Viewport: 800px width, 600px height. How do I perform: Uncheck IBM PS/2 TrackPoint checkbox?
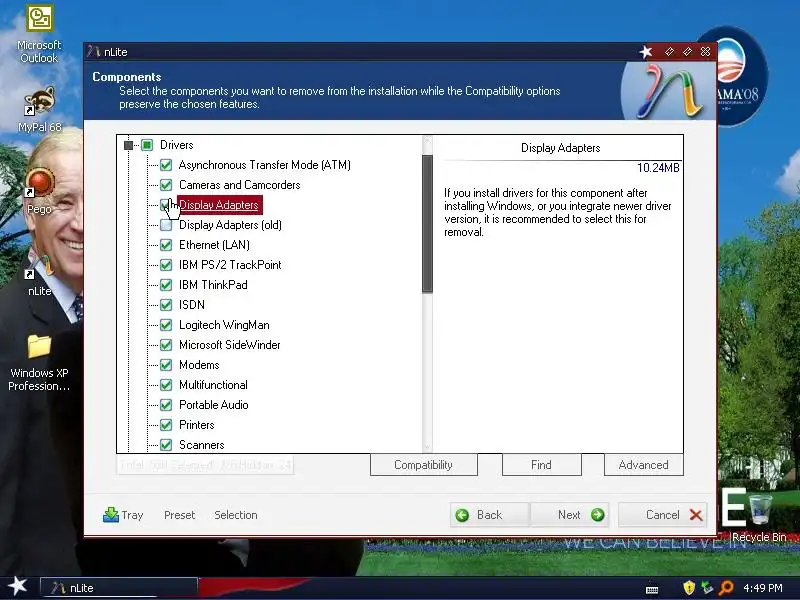click(x=166, y=265)
